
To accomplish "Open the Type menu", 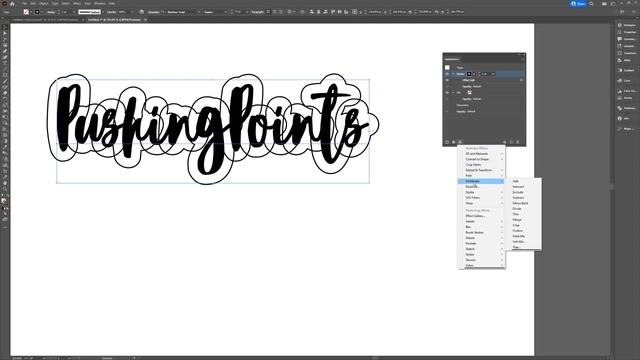I will (x=55, y=4).
